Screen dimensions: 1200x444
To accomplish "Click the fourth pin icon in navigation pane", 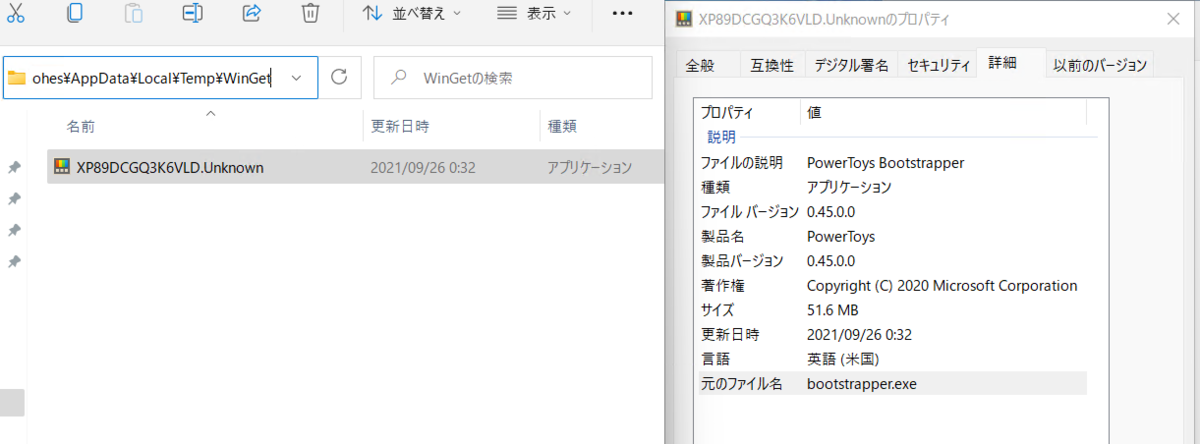I will pyautogui.click(x=14, y=262).
